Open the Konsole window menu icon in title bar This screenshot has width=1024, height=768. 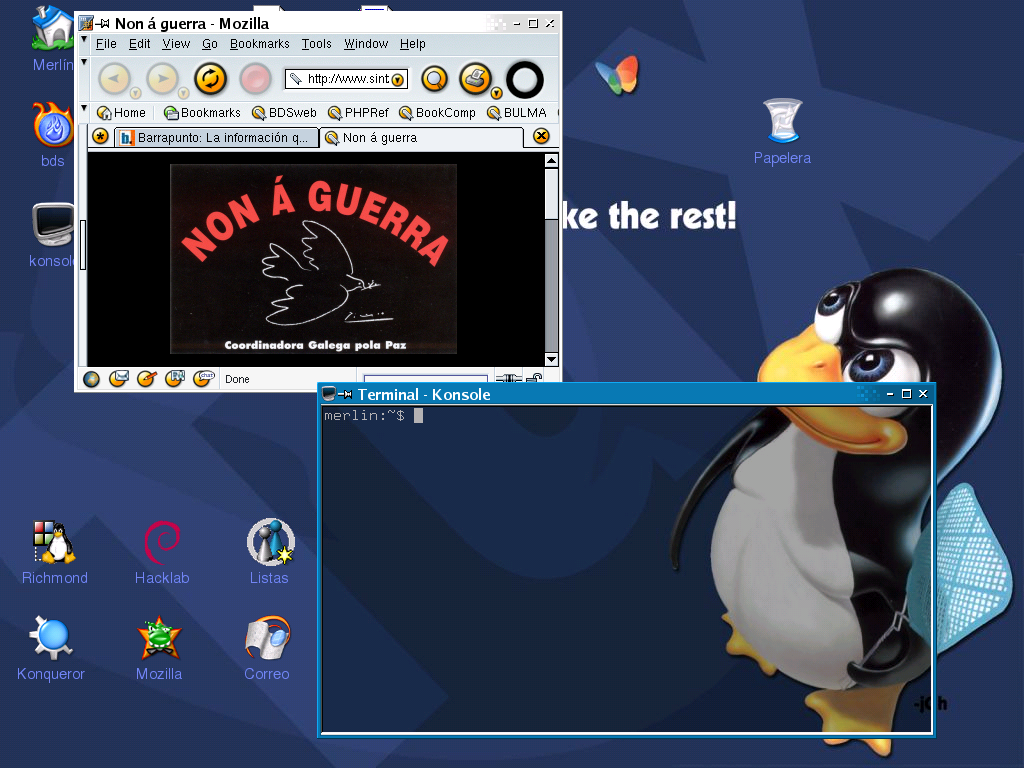coord(329,394)
